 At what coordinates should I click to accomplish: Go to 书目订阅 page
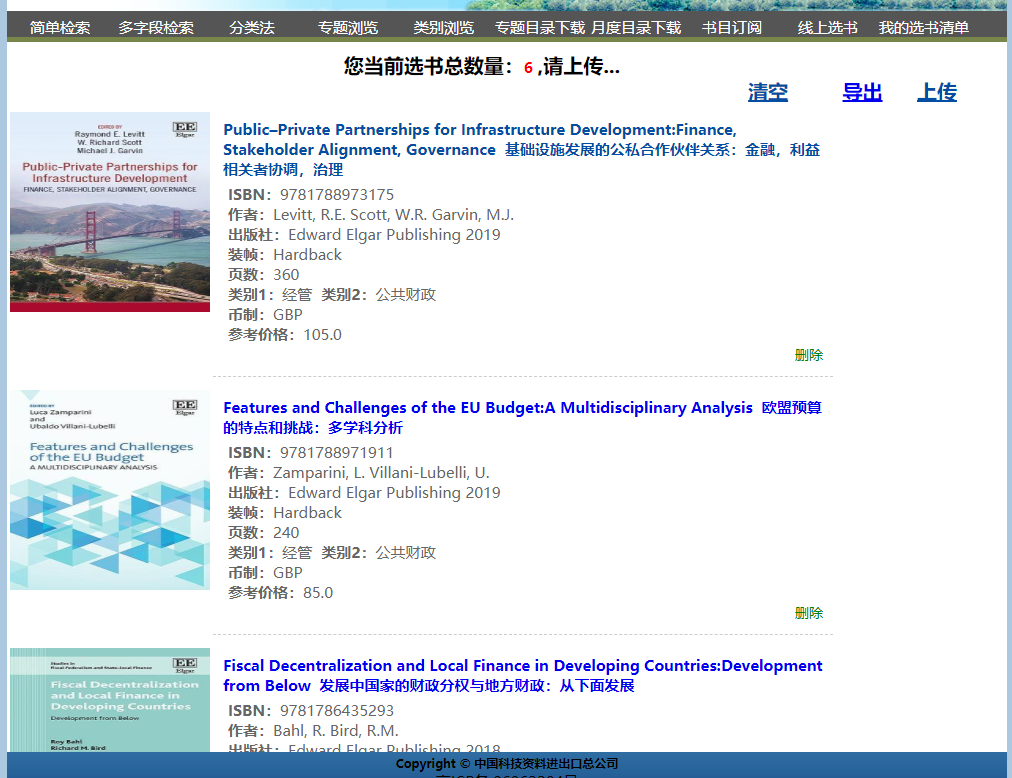point(732,28)
